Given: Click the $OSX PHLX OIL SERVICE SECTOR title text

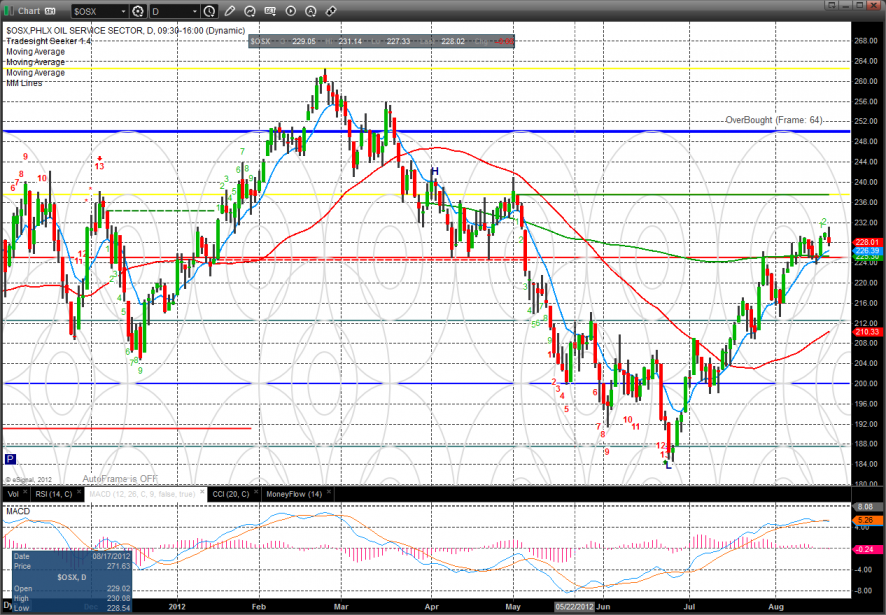Looking at the screenshot, I should (126, 31).
